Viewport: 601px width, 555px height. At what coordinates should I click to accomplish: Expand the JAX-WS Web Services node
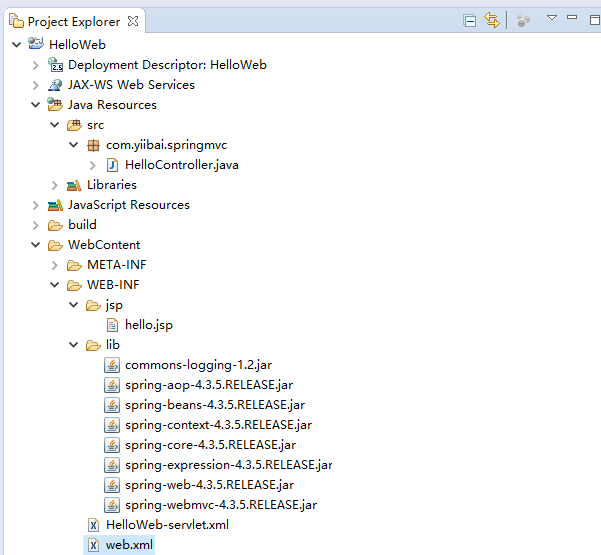[x=36, y=85]
